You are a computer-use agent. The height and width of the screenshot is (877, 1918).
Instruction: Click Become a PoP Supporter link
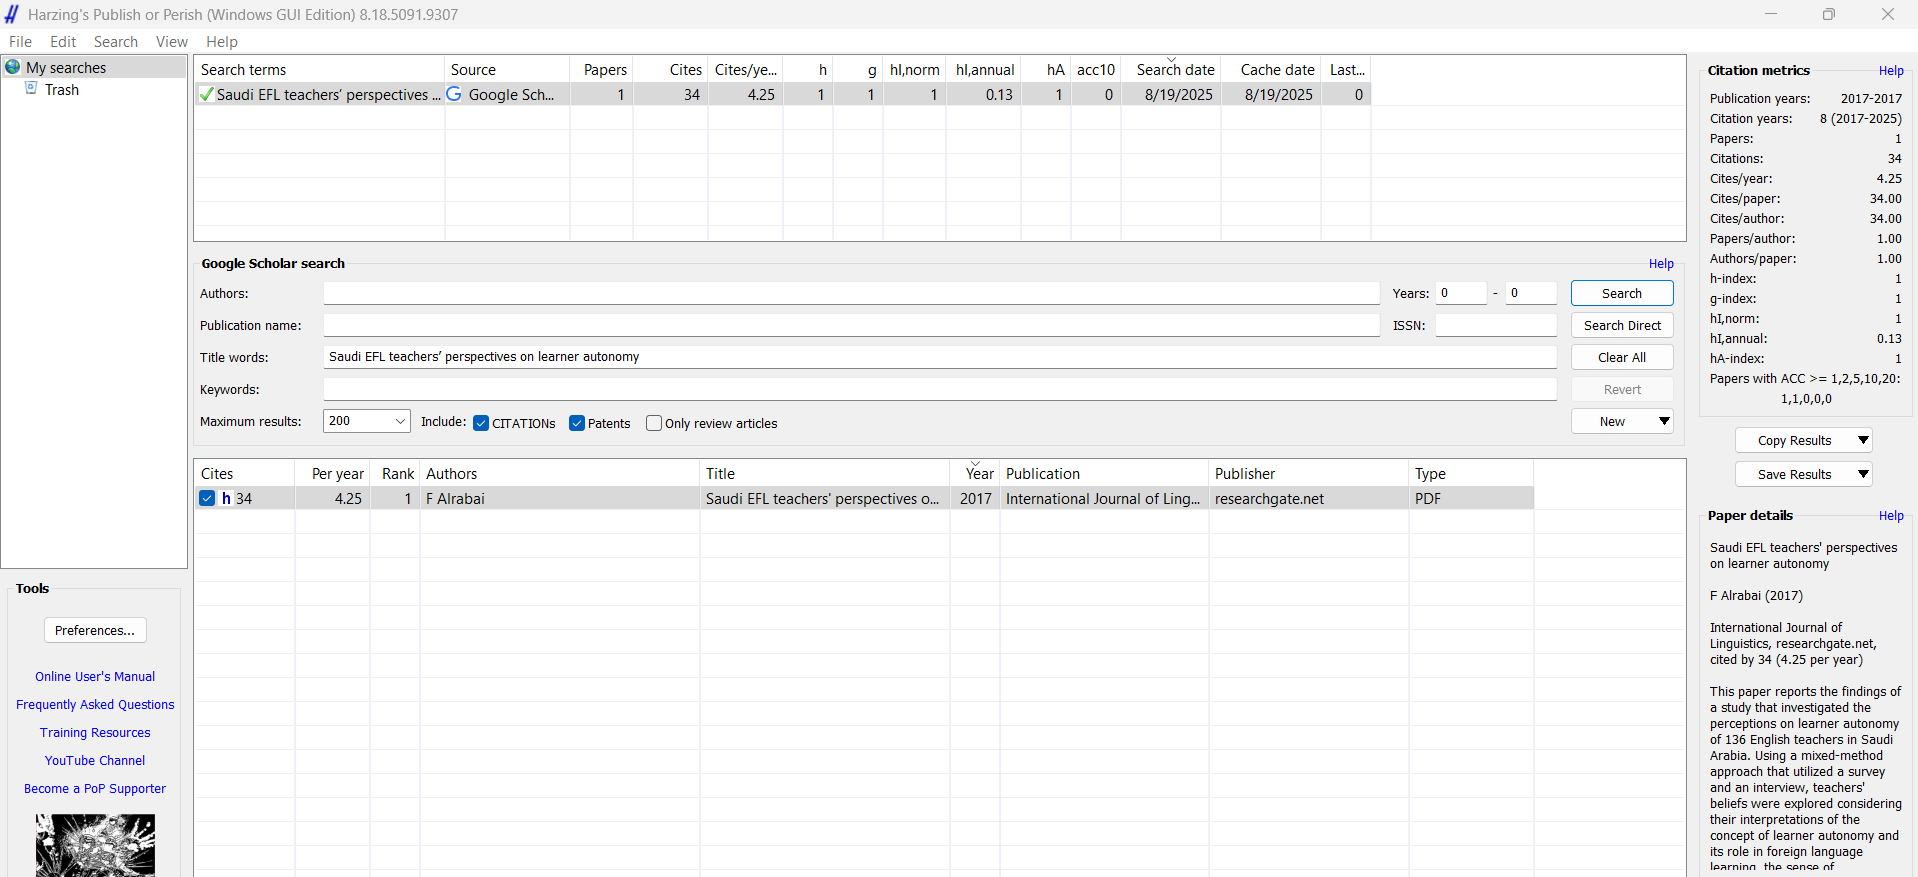pos(95,788)
